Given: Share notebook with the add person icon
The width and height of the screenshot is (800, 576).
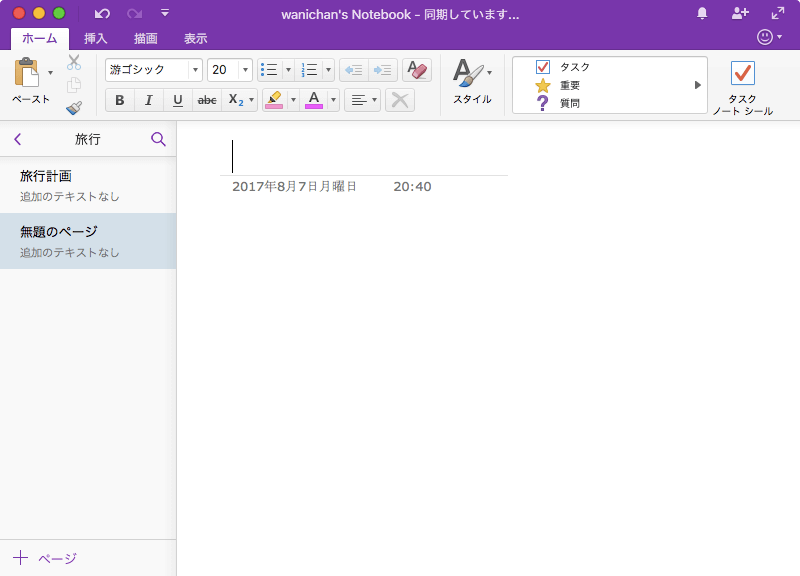Looking at the screenshot, I should 740,13.
